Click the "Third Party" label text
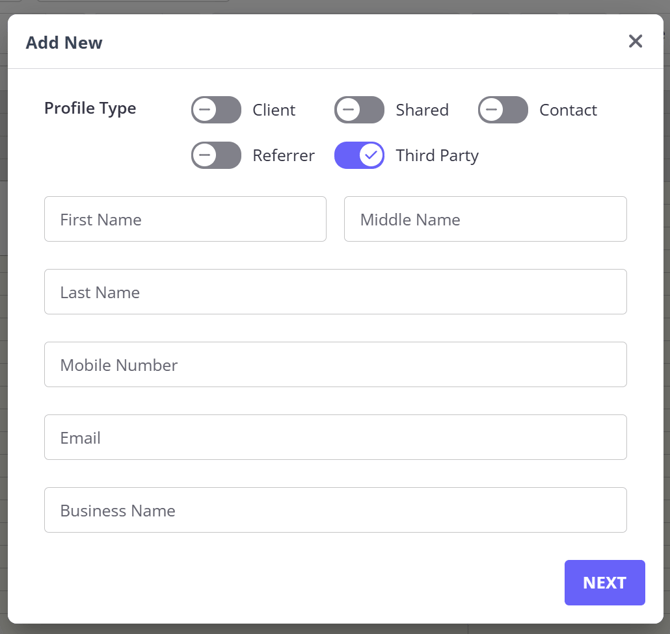670x634 pixels. (437, 155)
